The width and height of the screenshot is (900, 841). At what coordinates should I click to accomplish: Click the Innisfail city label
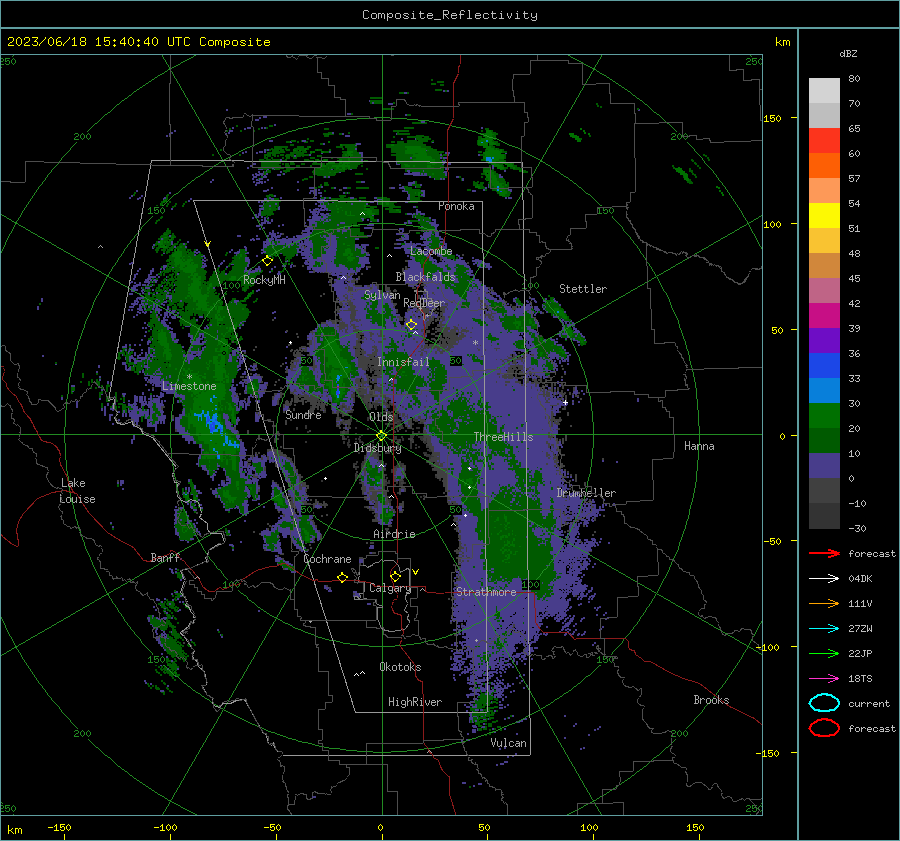pos(403,362)
